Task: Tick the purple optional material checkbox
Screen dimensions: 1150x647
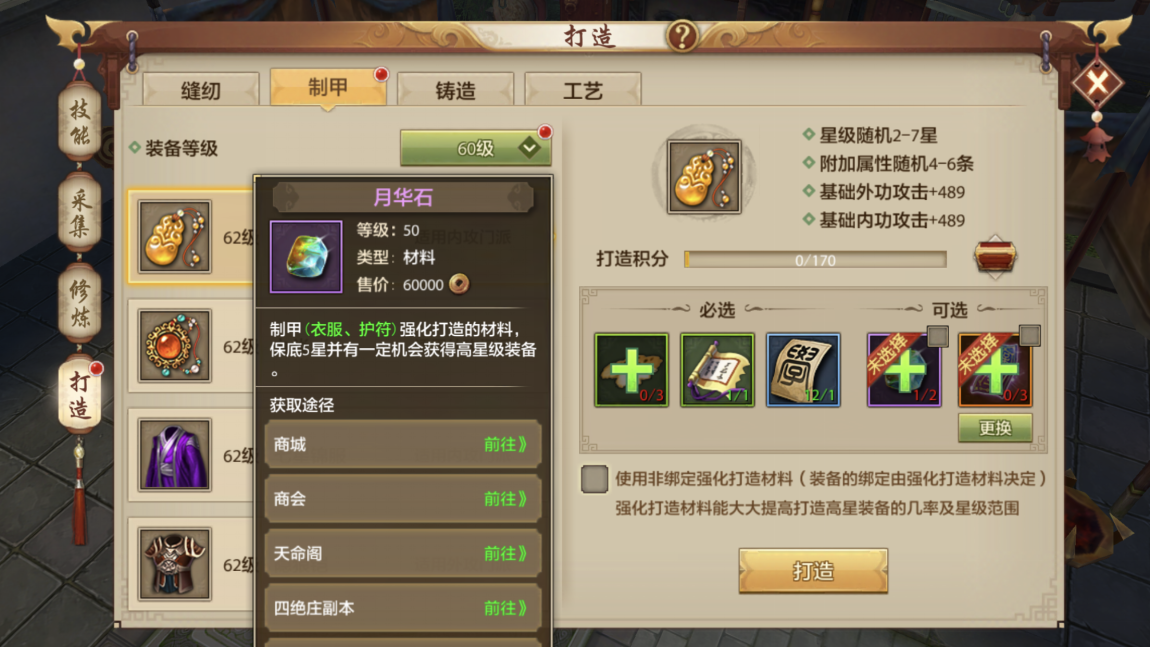Action: click(x=937, y=336)
